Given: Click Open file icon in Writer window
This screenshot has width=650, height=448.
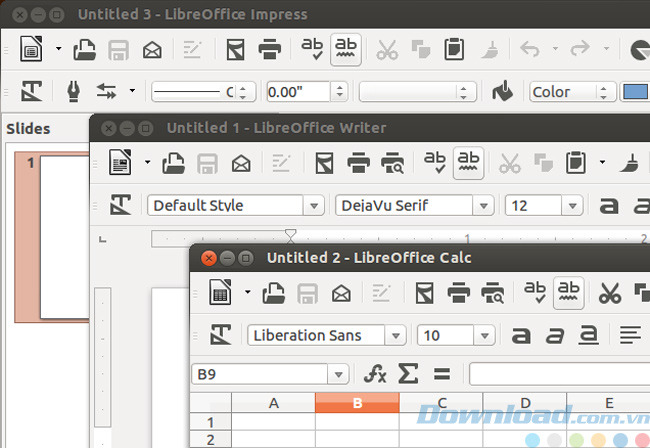Looking at the screenshot, I should 174,163.
